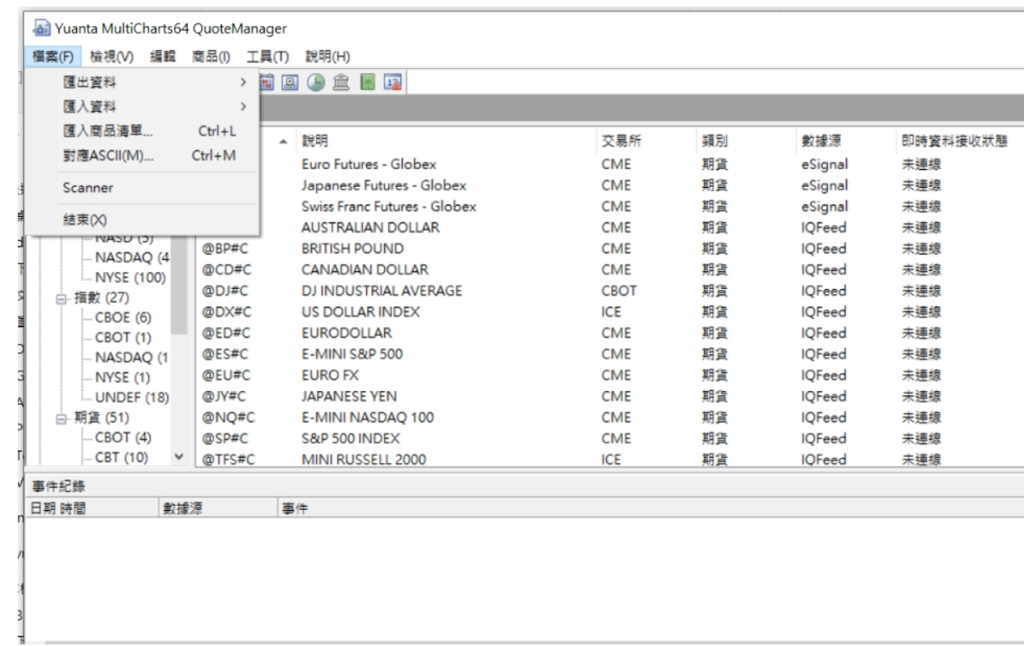Open the 編輯 menu

[163, 57]
